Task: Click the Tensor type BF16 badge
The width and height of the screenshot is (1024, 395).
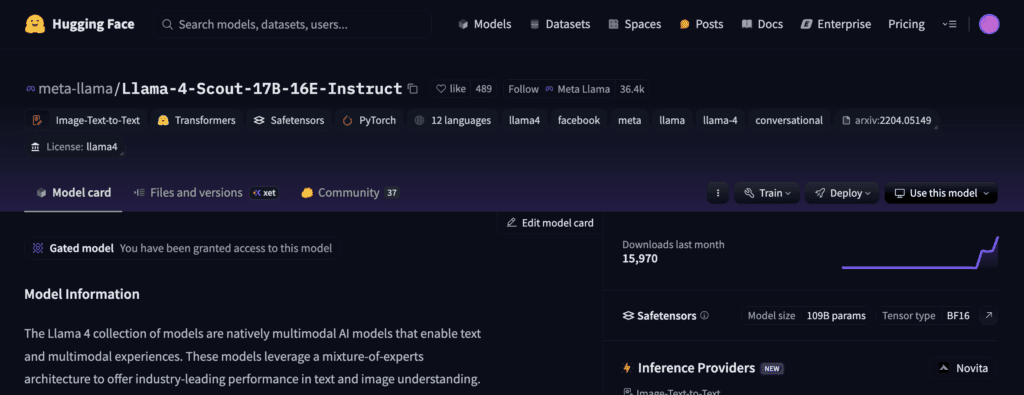Action: click(925, 315)
